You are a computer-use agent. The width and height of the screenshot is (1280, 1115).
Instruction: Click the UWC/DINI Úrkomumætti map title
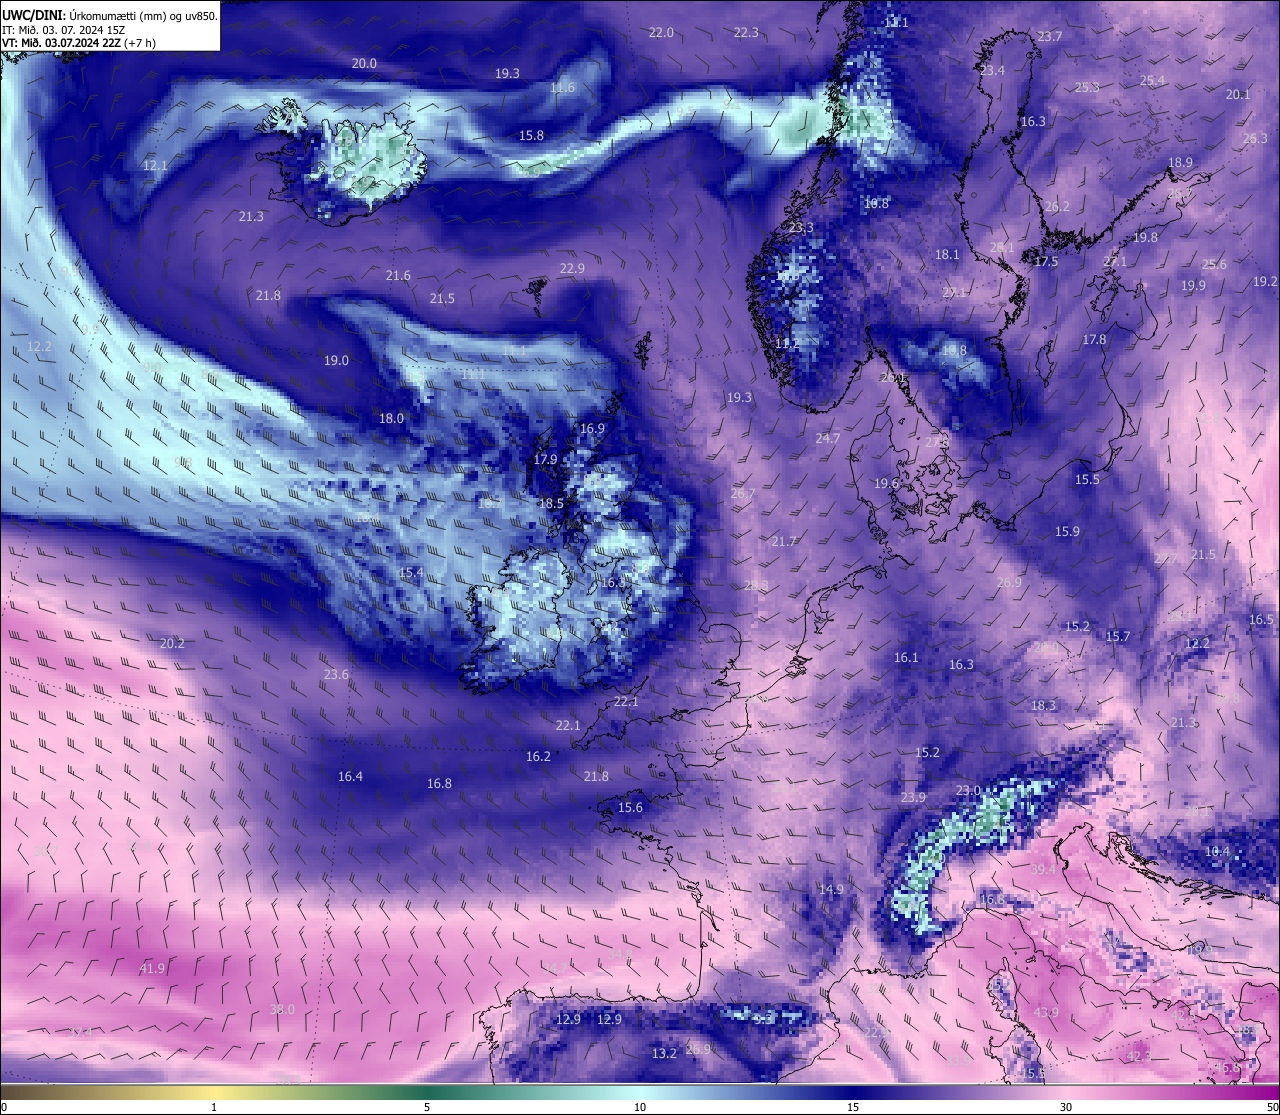[110, 16]
